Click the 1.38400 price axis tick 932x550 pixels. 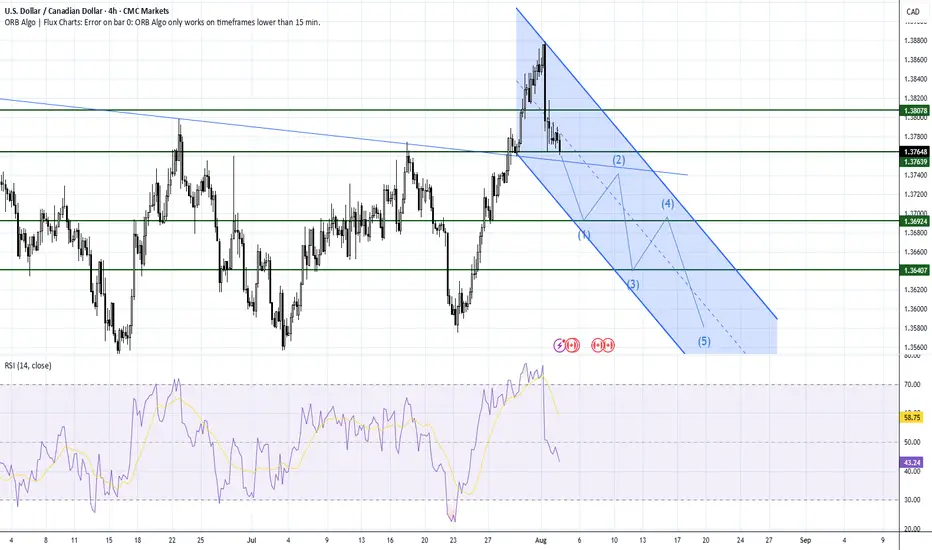click(915, 78)
